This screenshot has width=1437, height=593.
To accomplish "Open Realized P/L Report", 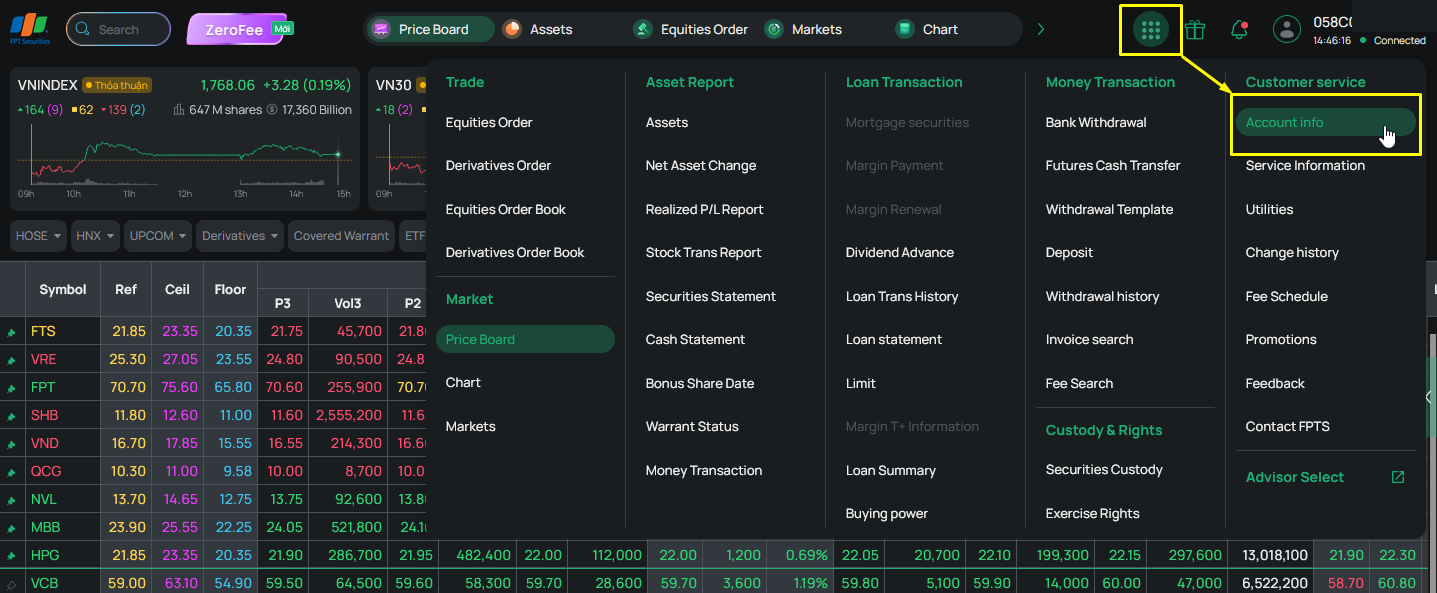I will coord(704,210).
